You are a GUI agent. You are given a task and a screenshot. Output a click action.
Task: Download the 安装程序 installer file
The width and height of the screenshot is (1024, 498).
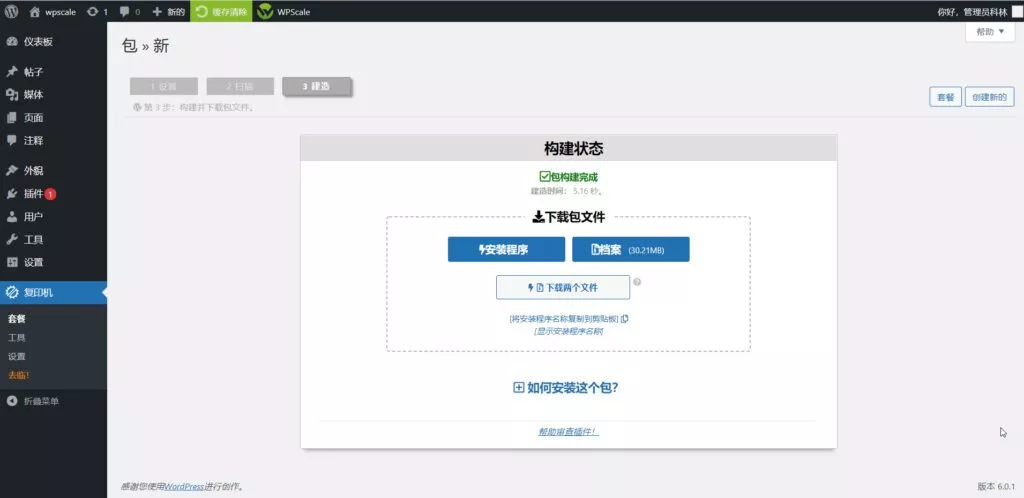click(x=506, y=249)
